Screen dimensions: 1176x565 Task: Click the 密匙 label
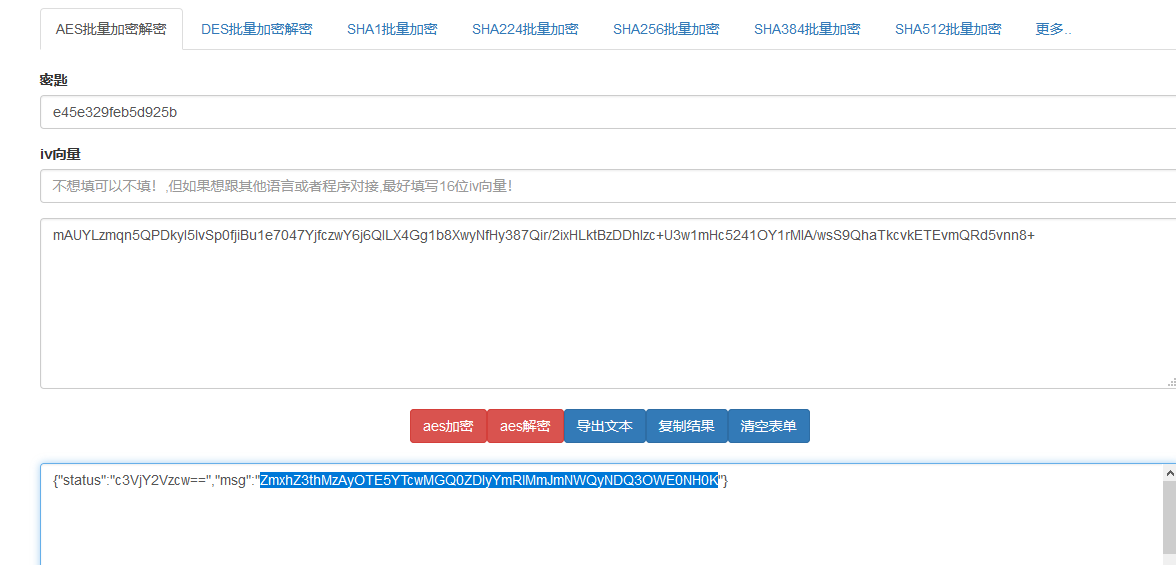tap(54, 80)
